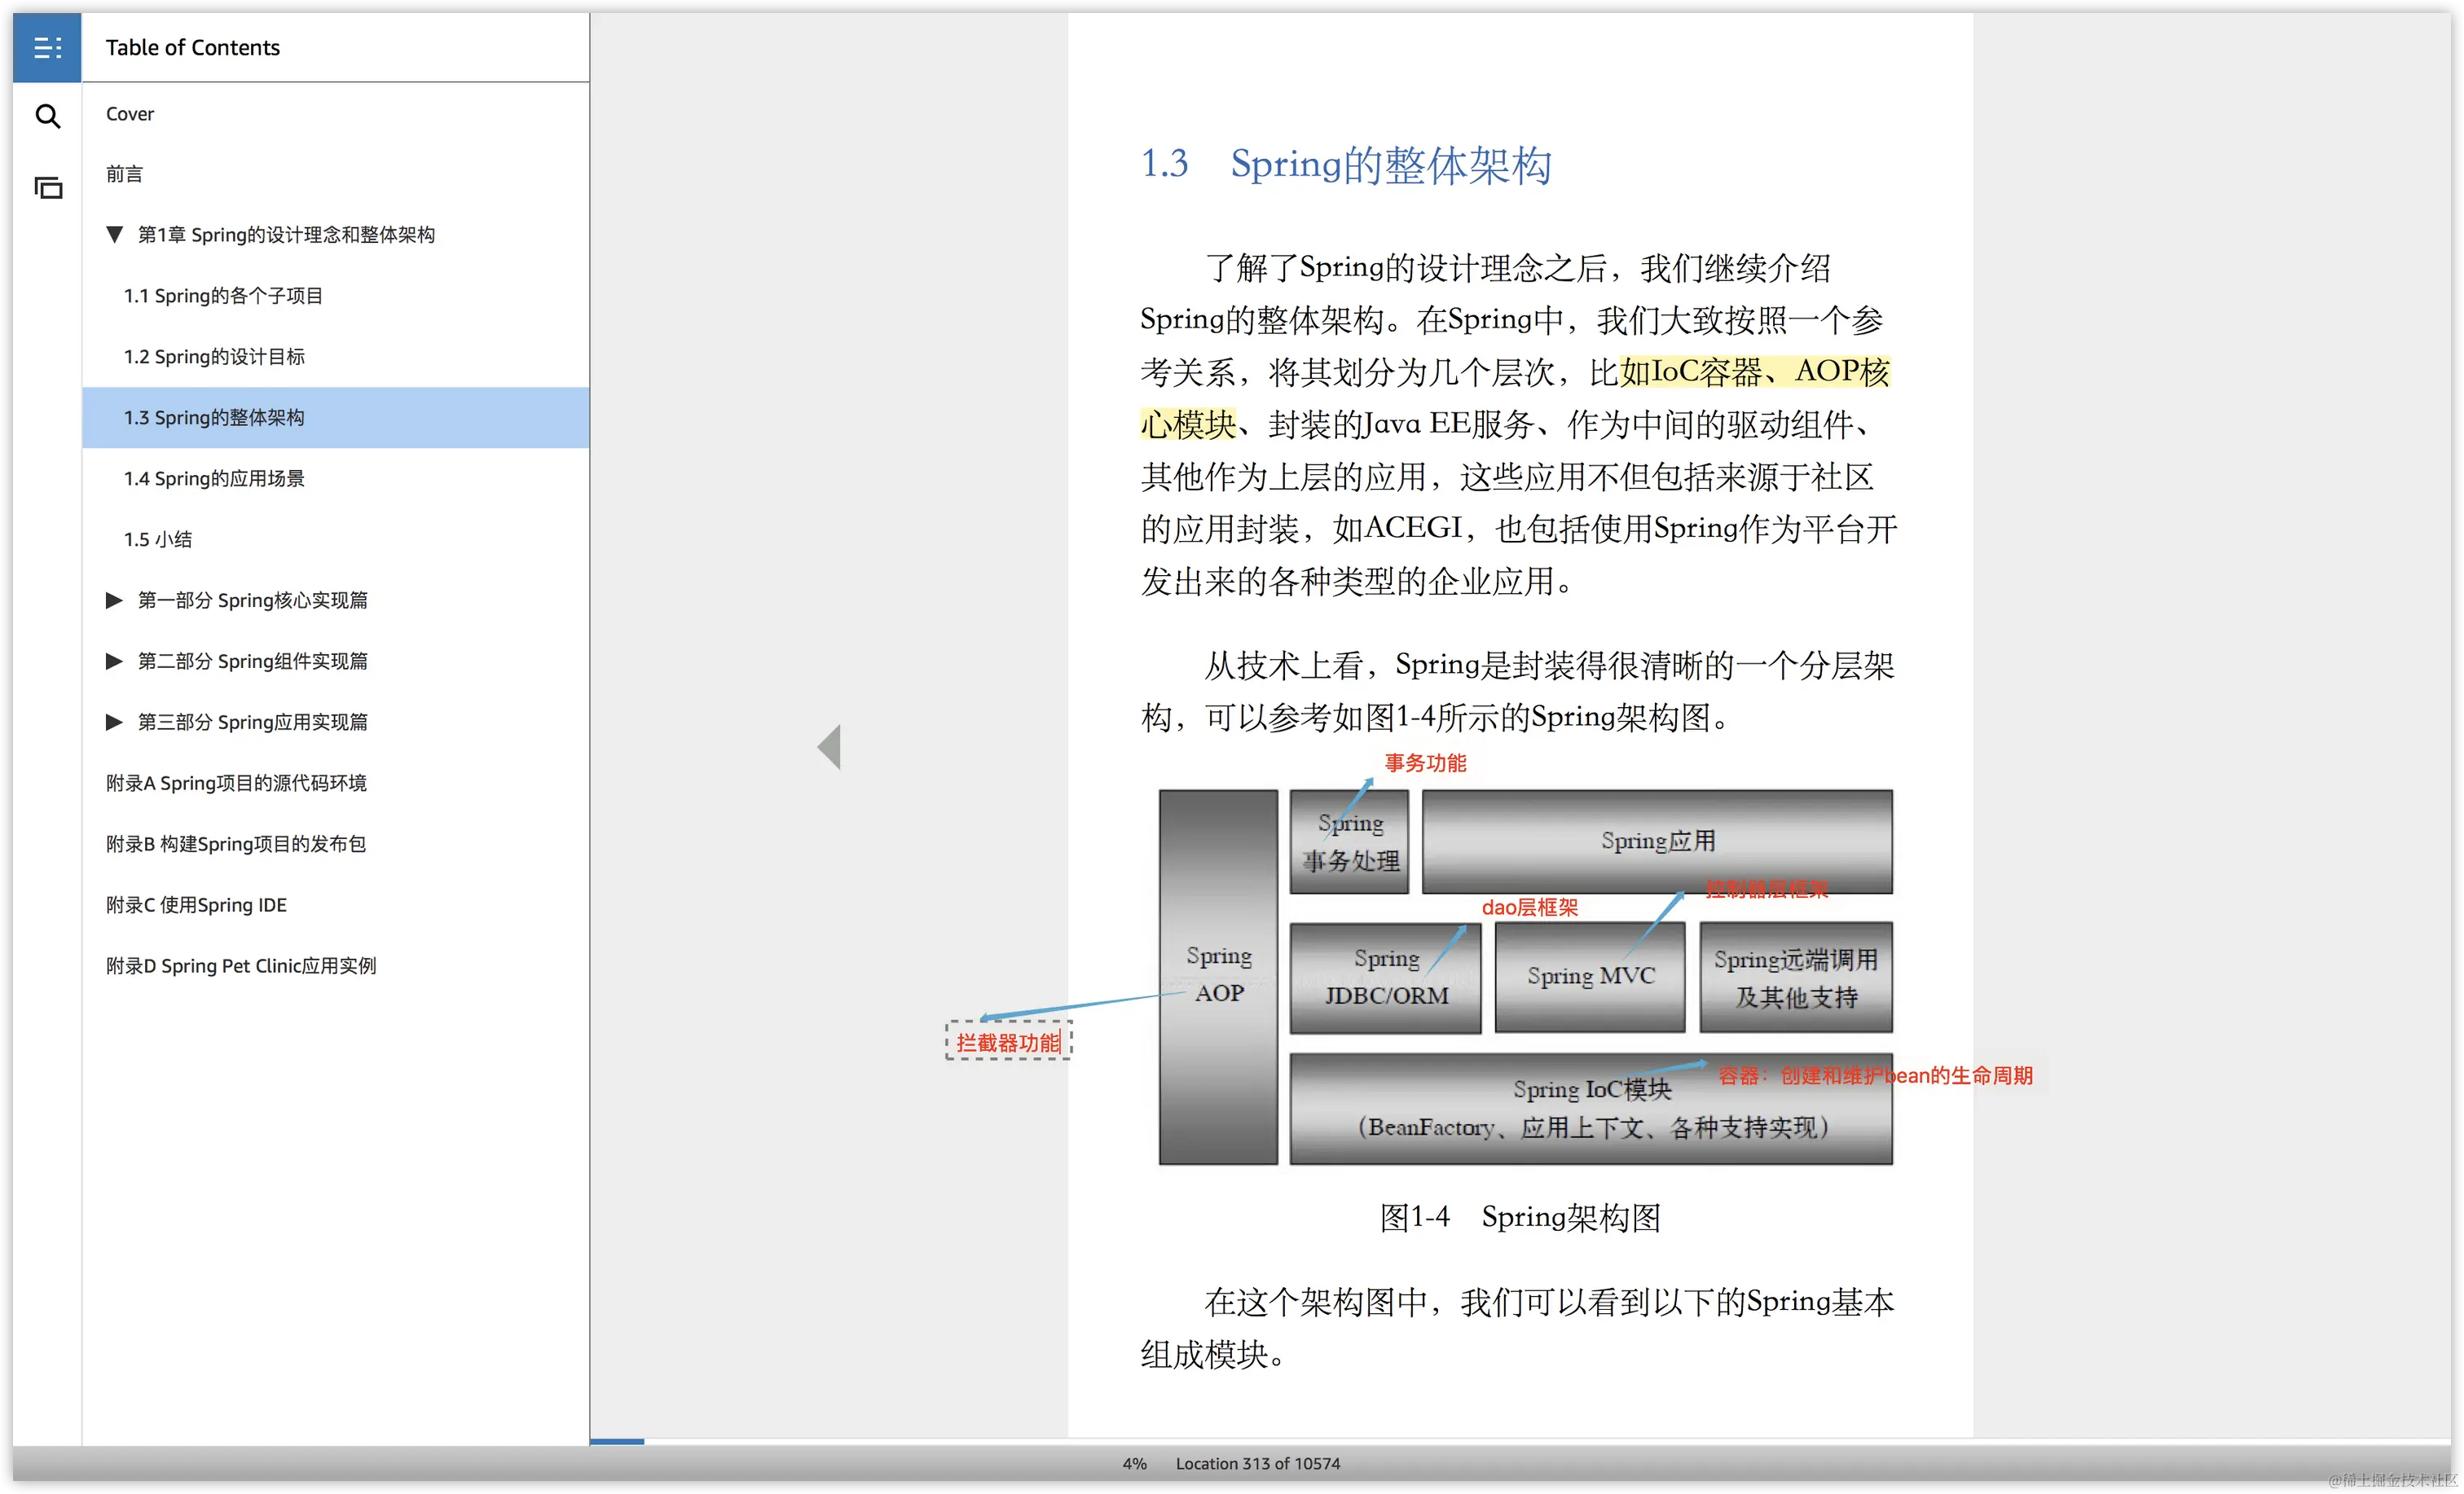Expand 第二部分 Spring组件实现篇 section
This screenshot has width=2464, height=1494.
pos(114,661)
